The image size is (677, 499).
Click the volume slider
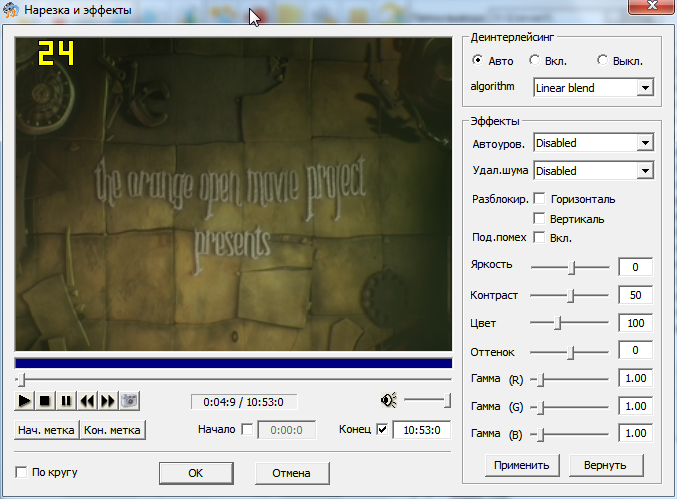[427, 400]
